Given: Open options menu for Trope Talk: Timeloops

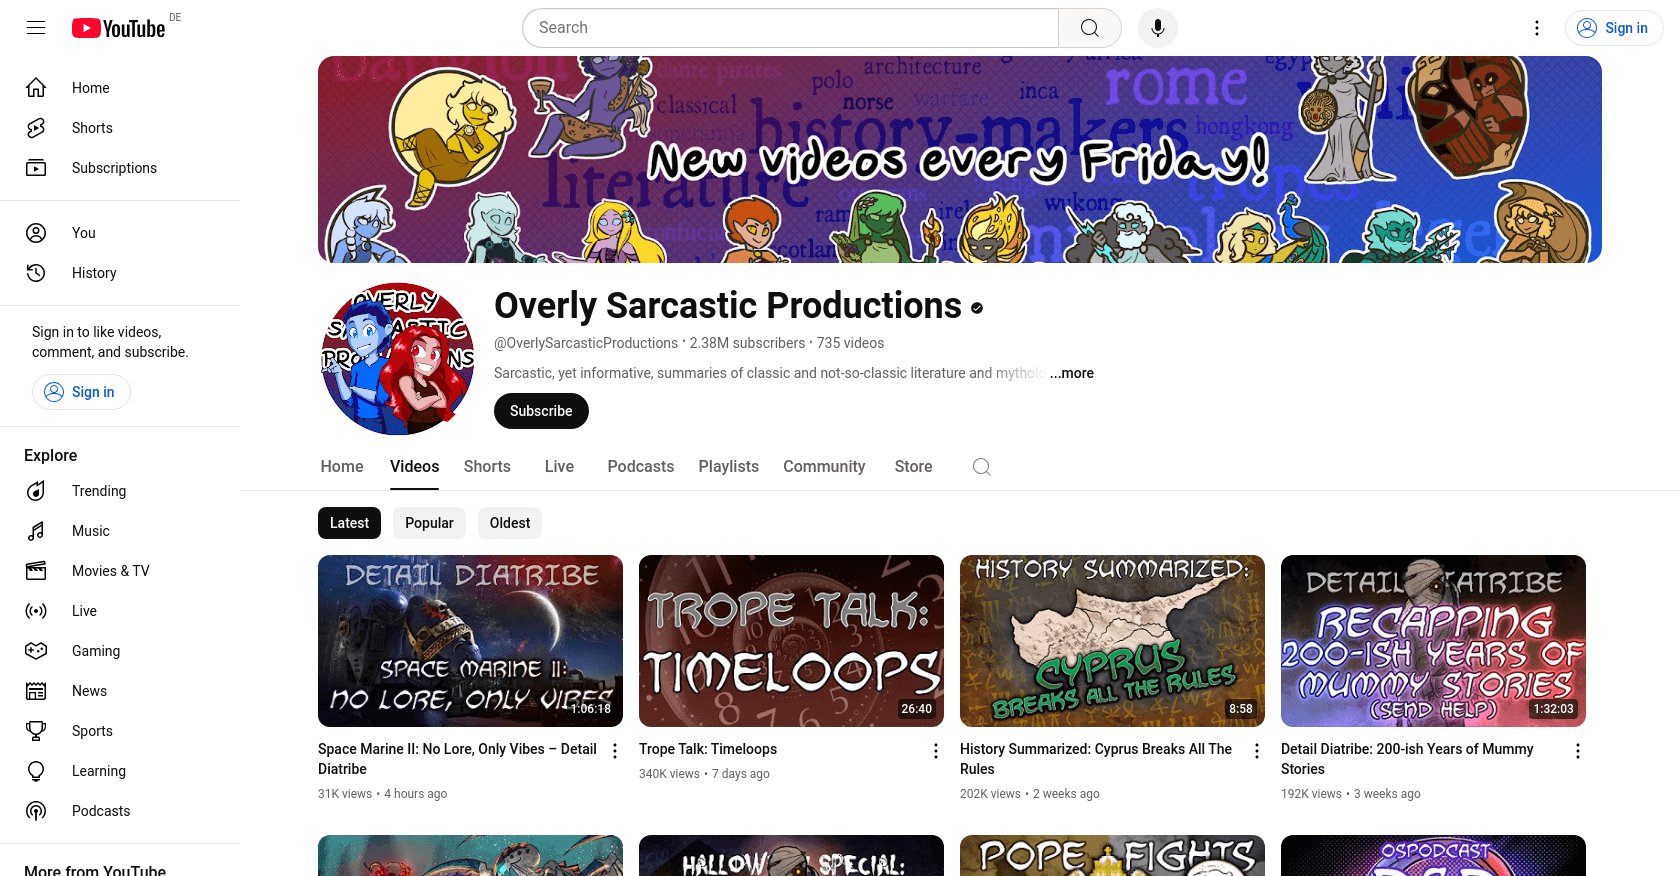Looking at the screenshot, I should point(936,751).
